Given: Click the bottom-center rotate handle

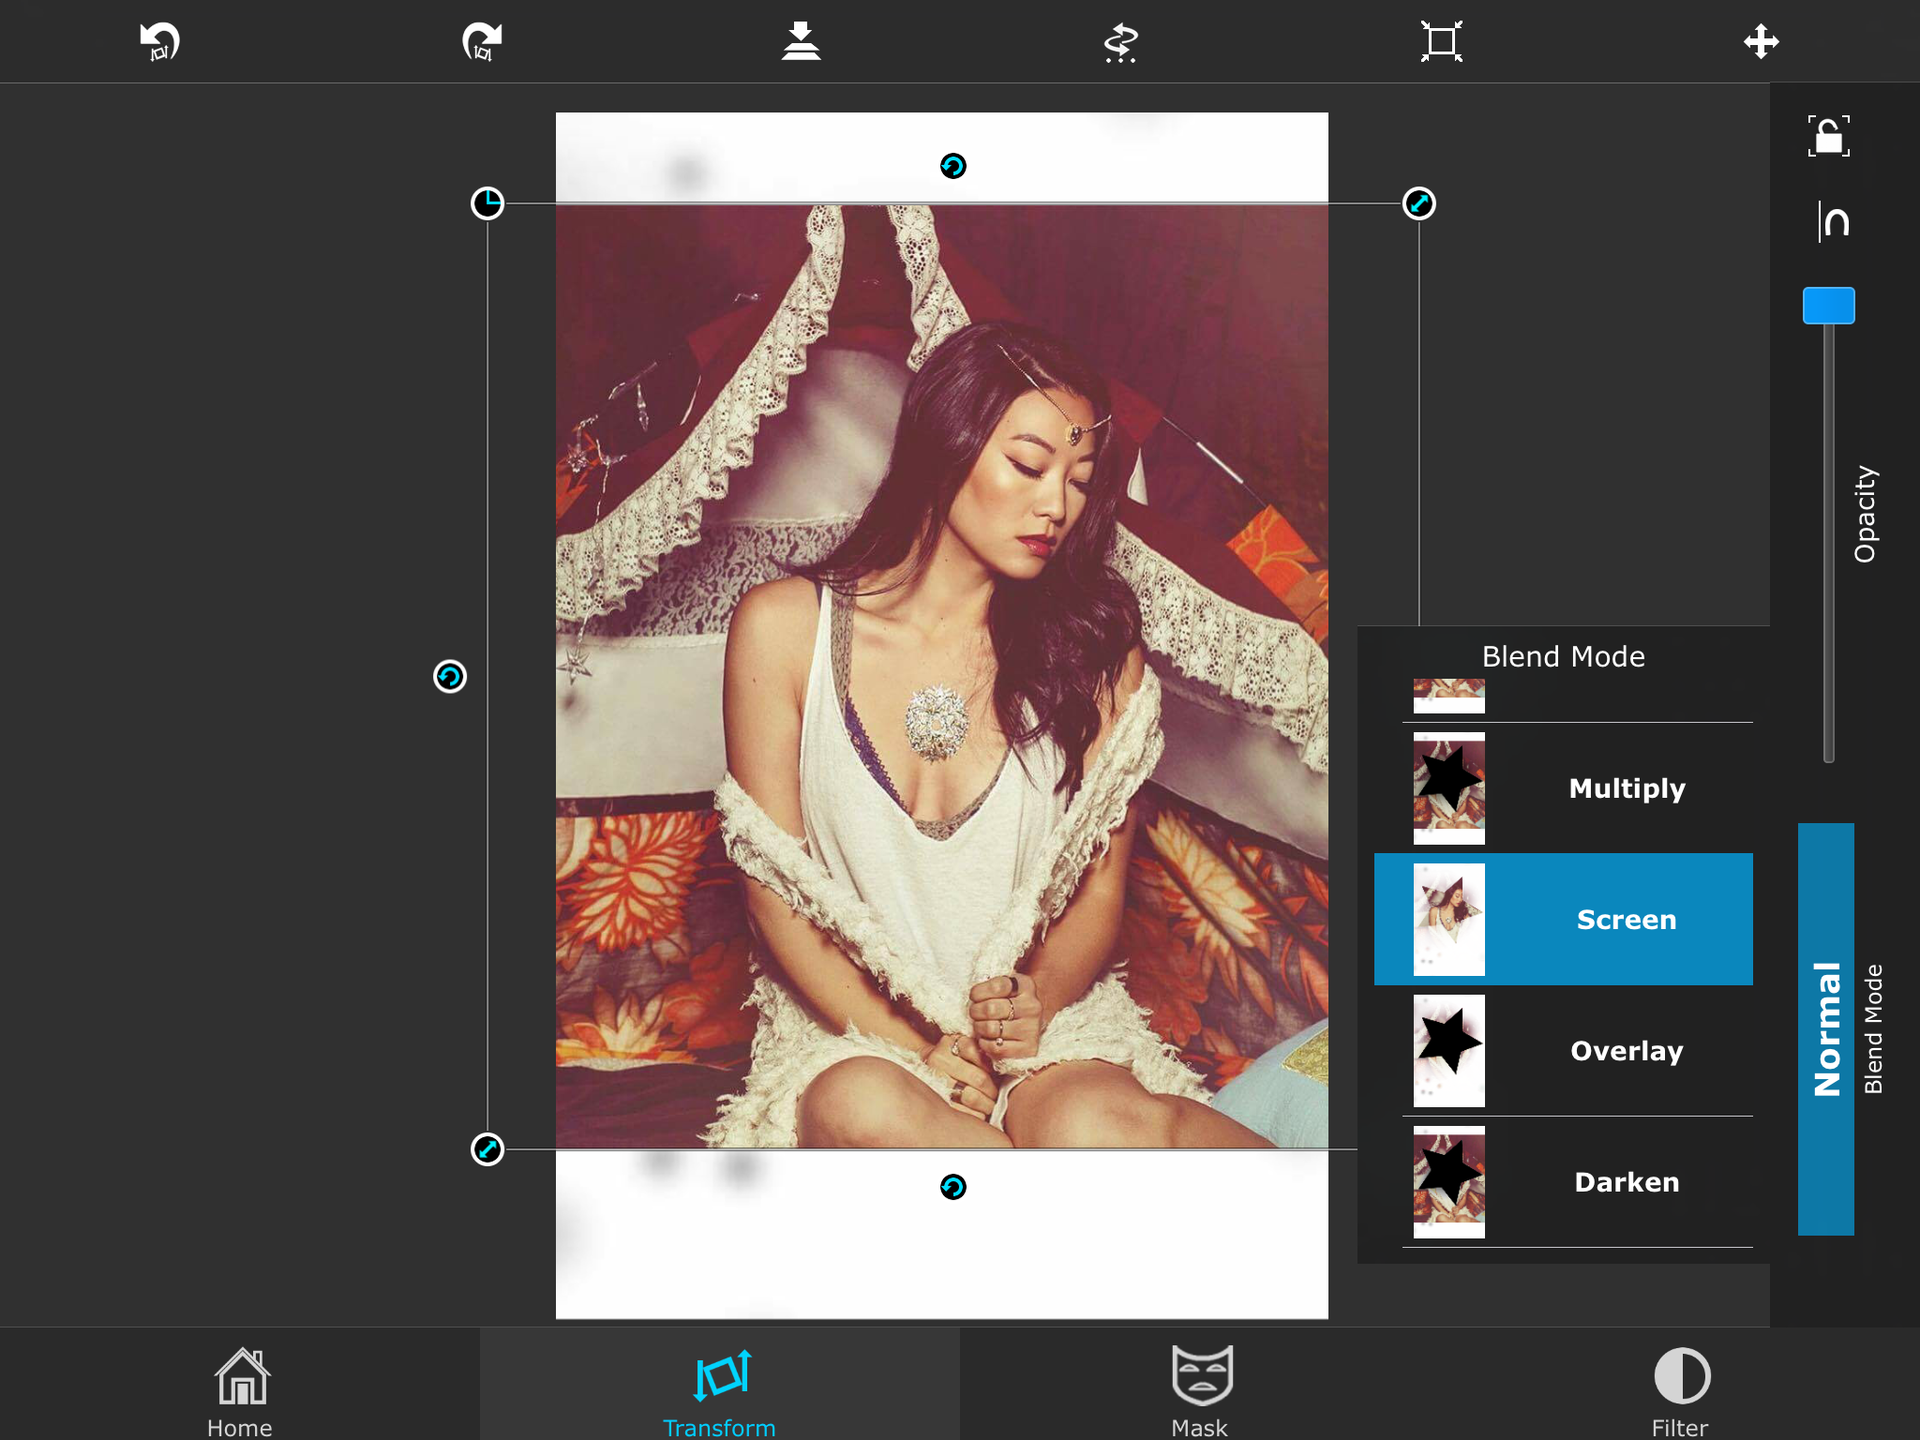Looking at the screenshot, I should coord(953,1187).
